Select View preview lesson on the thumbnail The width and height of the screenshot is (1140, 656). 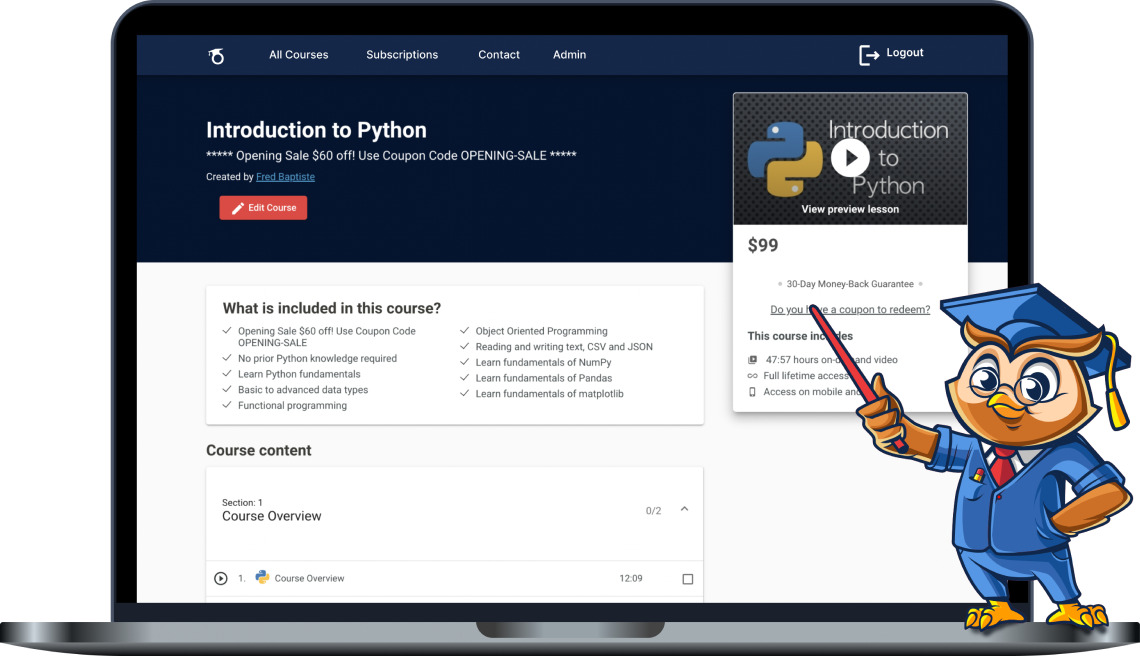[x=849, y=209]
